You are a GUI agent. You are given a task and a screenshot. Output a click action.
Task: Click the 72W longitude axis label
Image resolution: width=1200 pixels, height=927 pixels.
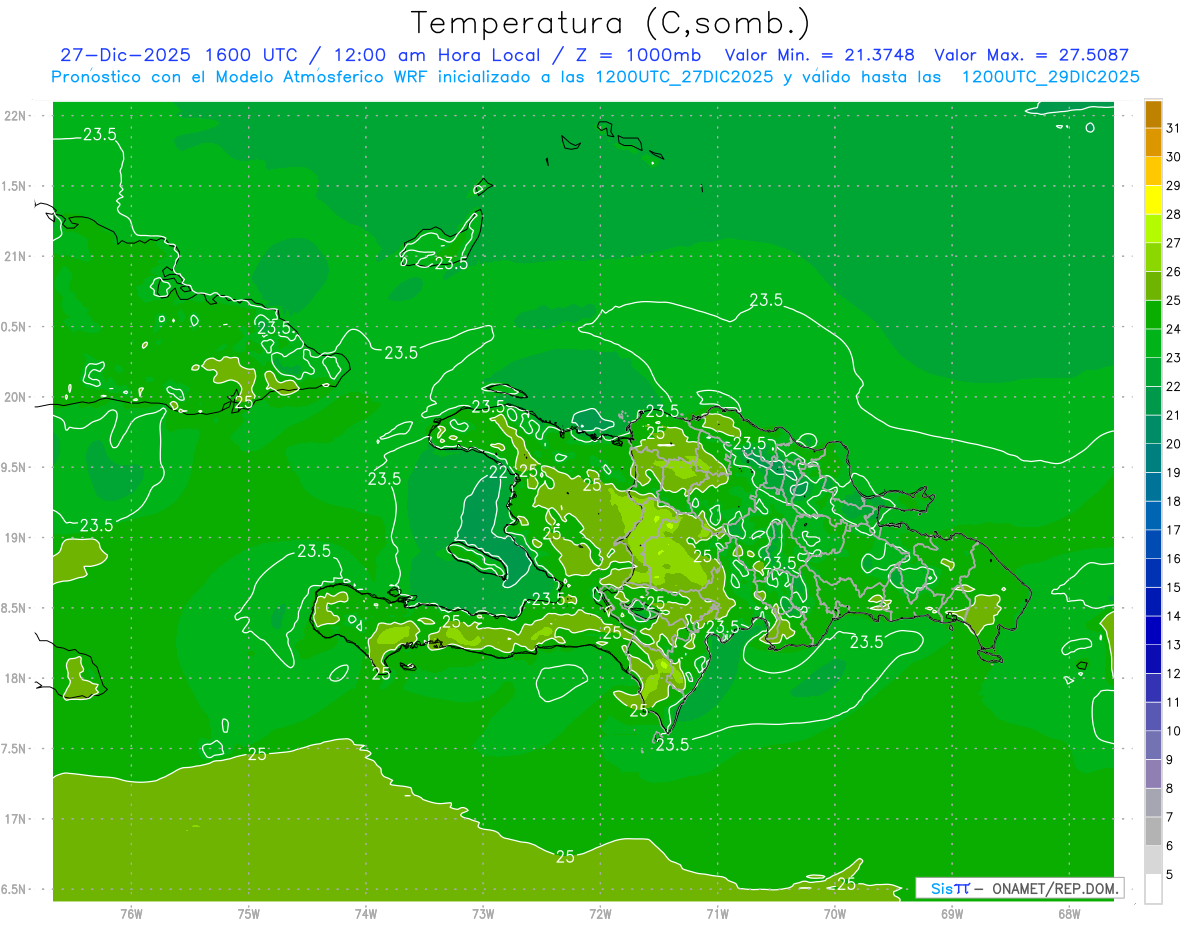(600, 913)
